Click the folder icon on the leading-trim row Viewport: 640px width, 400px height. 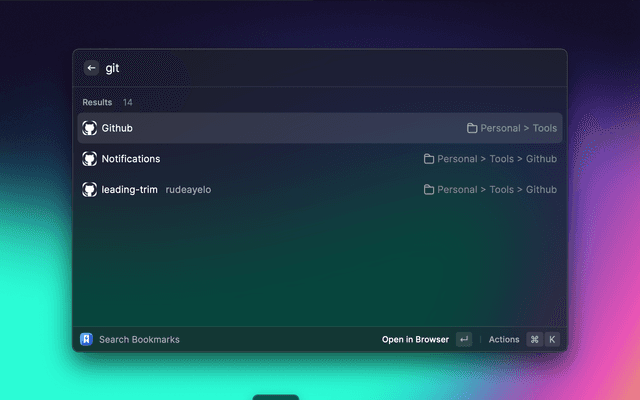[x=429, y=189]
